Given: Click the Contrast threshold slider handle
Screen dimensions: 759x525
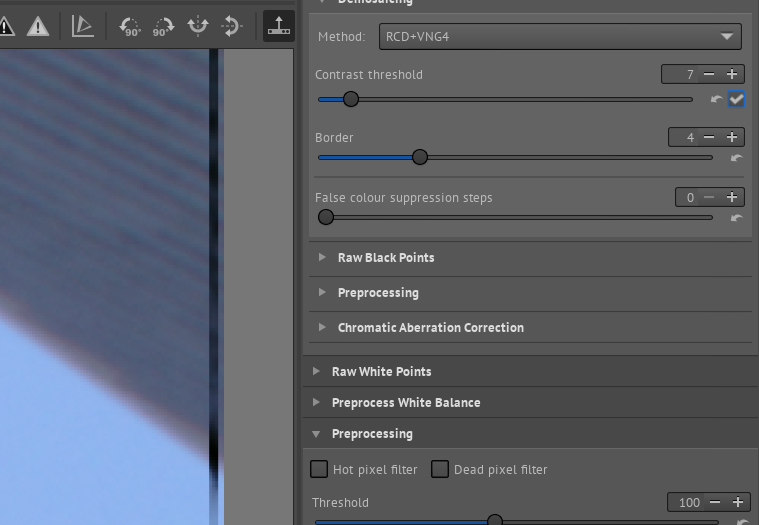Looking at the screenshot, I should (351, 99).
